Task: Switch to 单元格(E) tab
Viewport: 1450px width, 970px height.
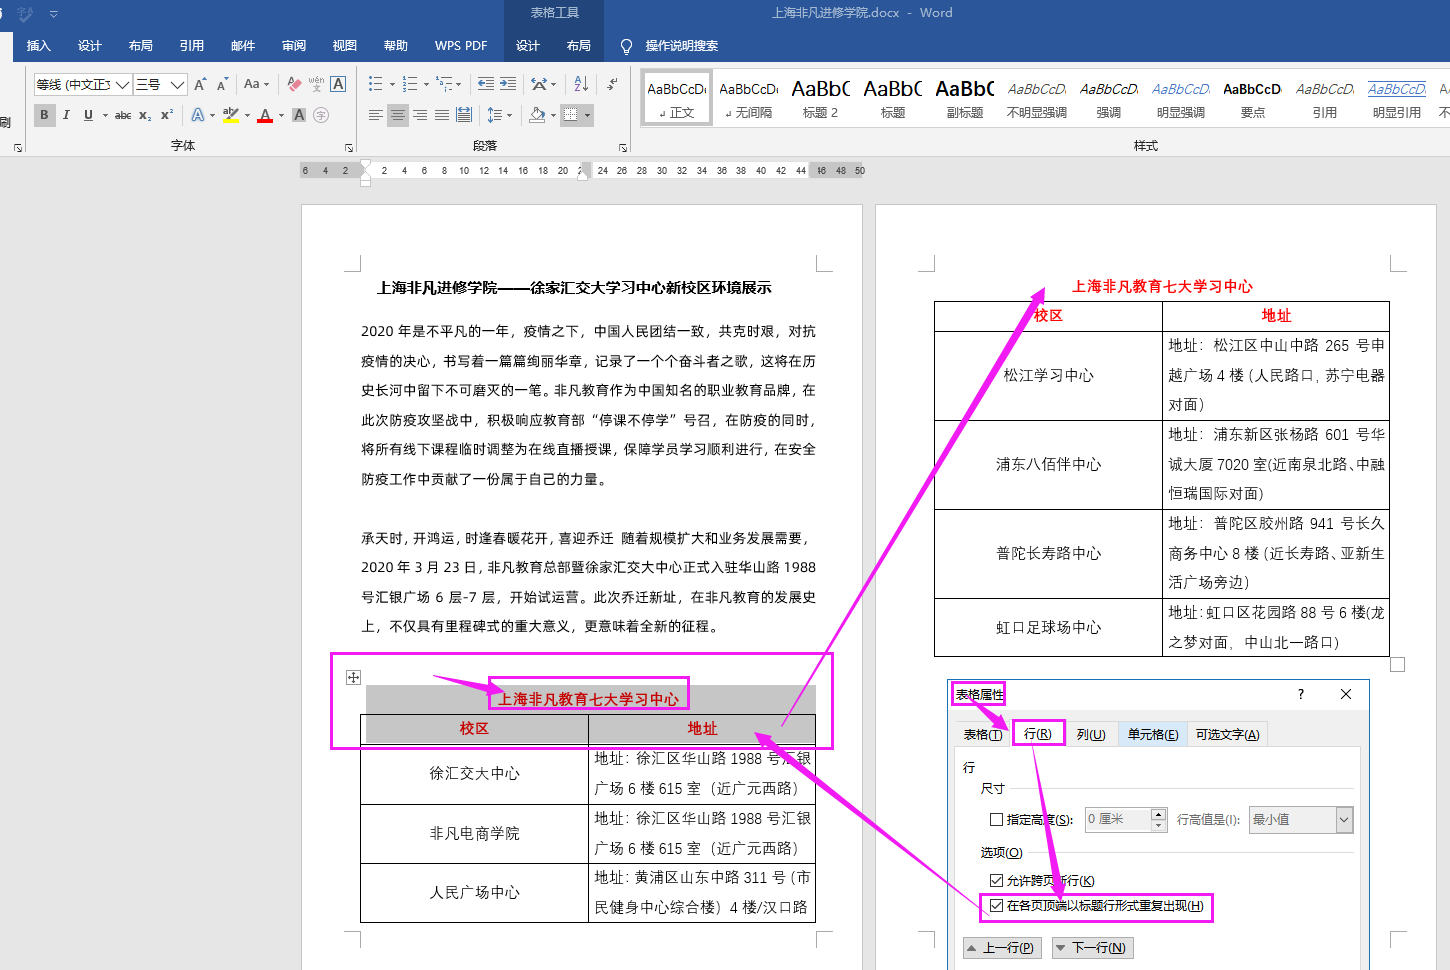Action: click(1153, 734)
